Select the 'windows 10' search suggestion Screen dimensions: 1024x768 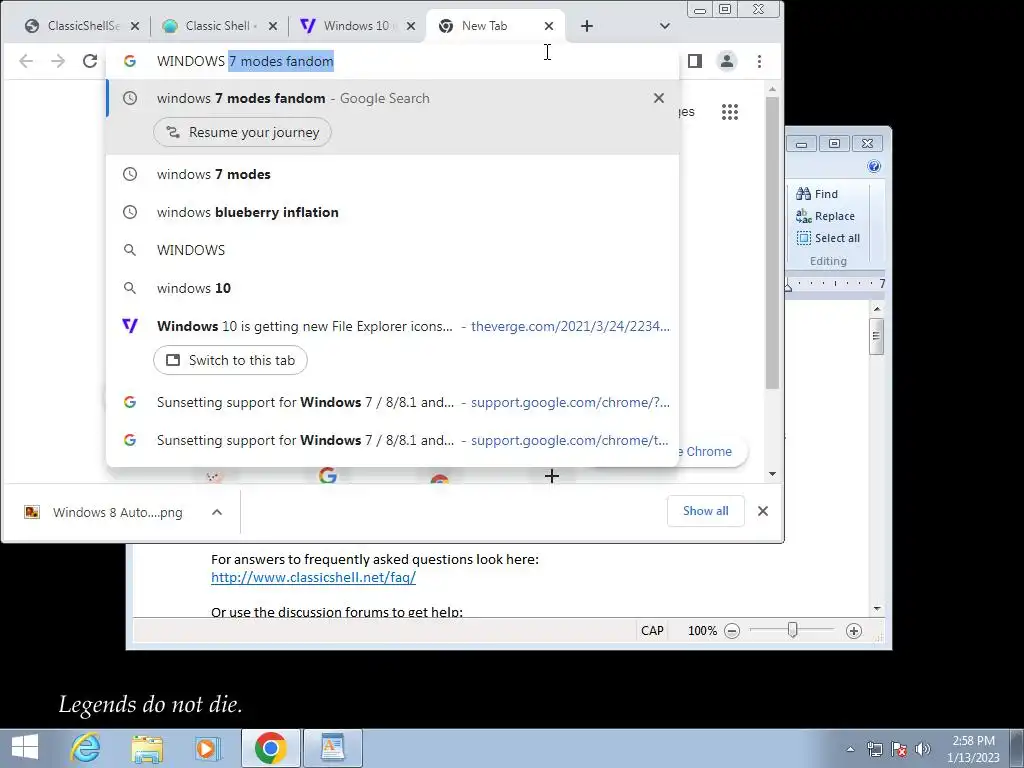click(392, 288)
